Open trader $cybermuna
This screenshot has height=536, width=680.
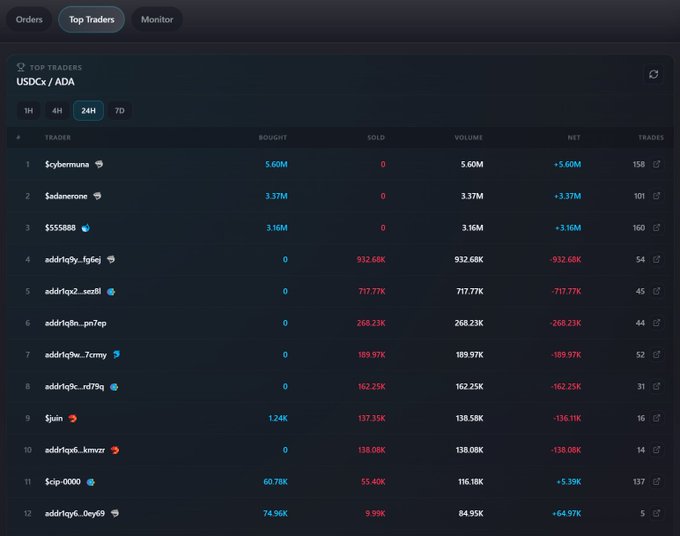(67, 164)
